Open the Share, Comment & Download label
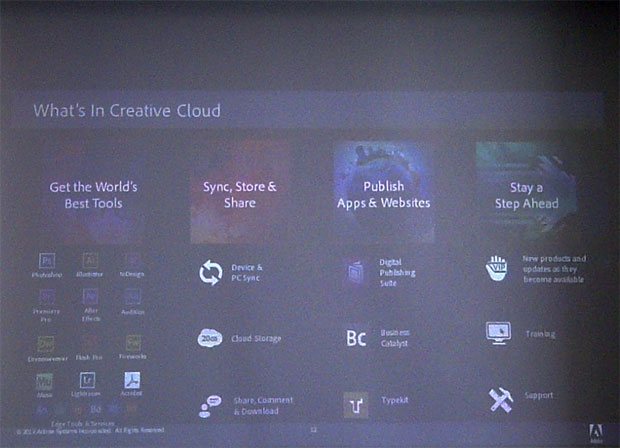 tap(256, 405)
